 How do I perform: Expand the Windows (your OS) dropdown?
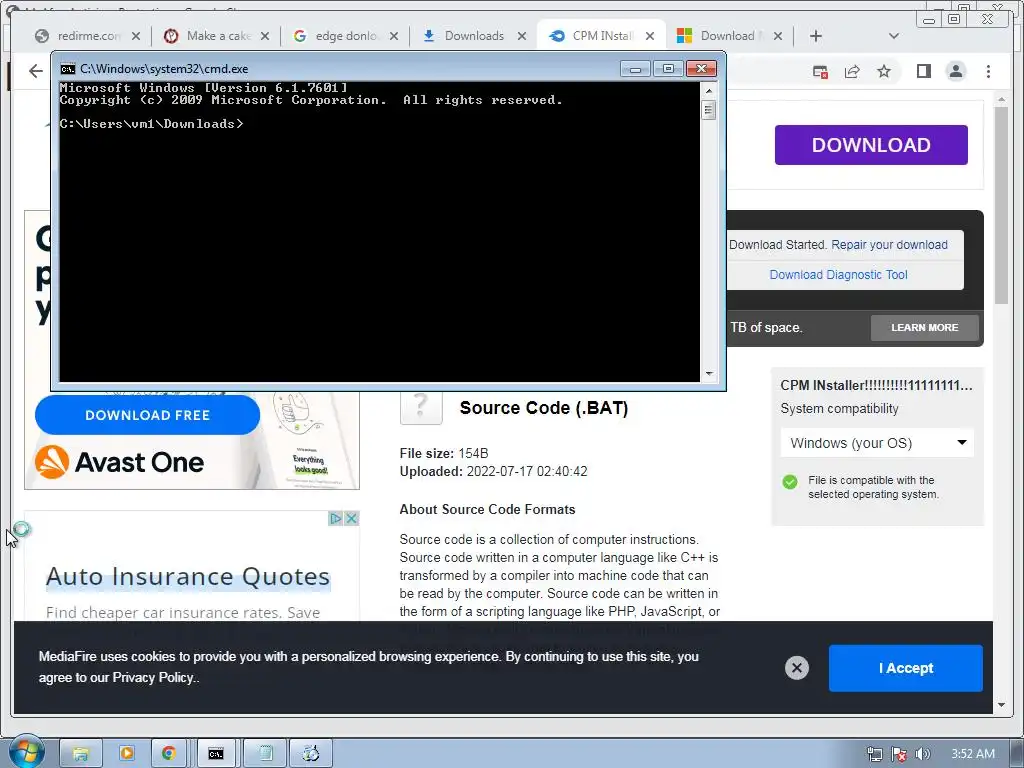coord(876,443)
